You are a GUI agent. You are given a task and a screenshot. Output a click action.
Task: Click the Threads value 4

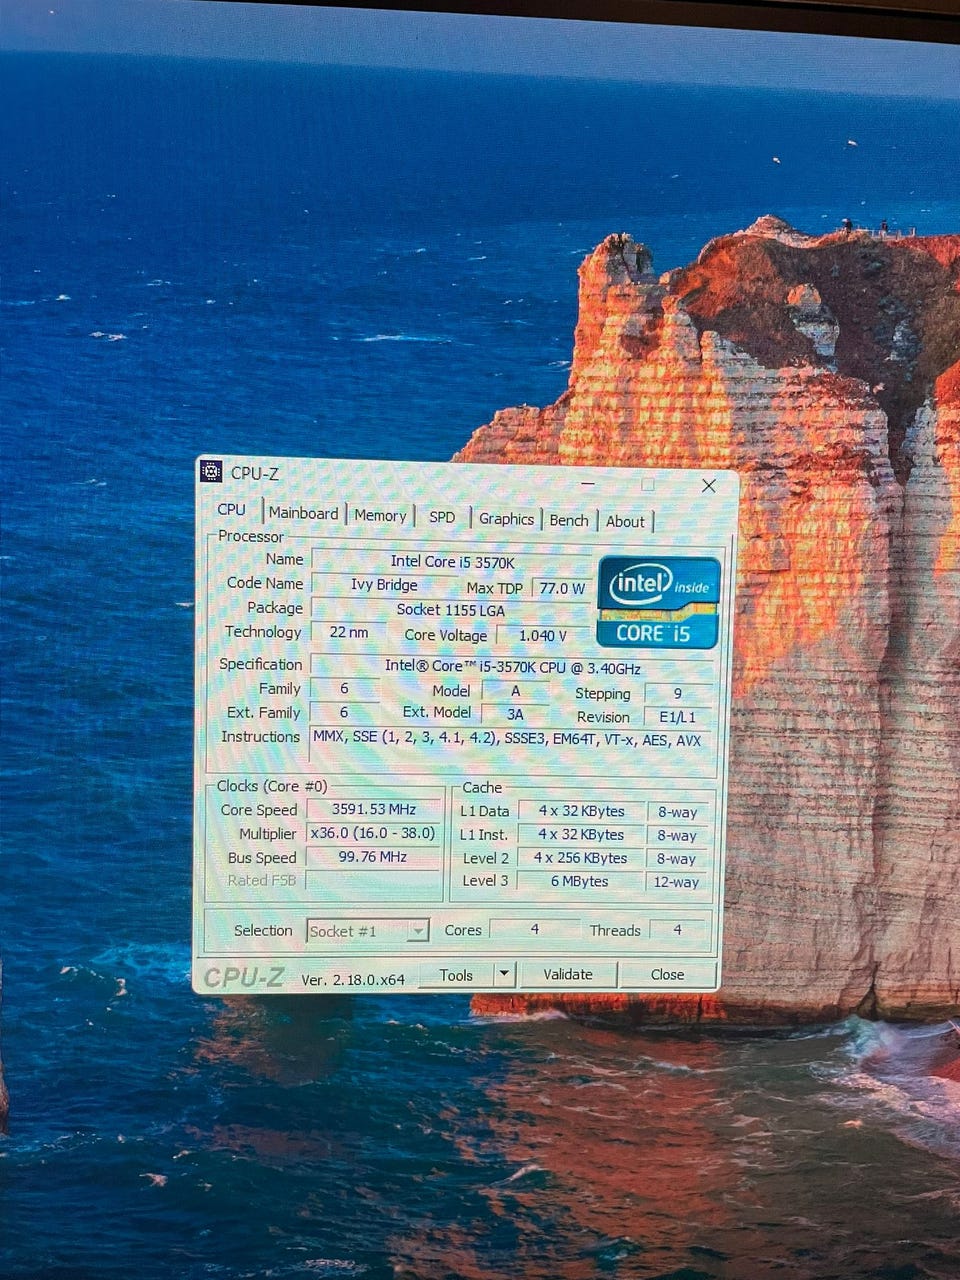678,929
